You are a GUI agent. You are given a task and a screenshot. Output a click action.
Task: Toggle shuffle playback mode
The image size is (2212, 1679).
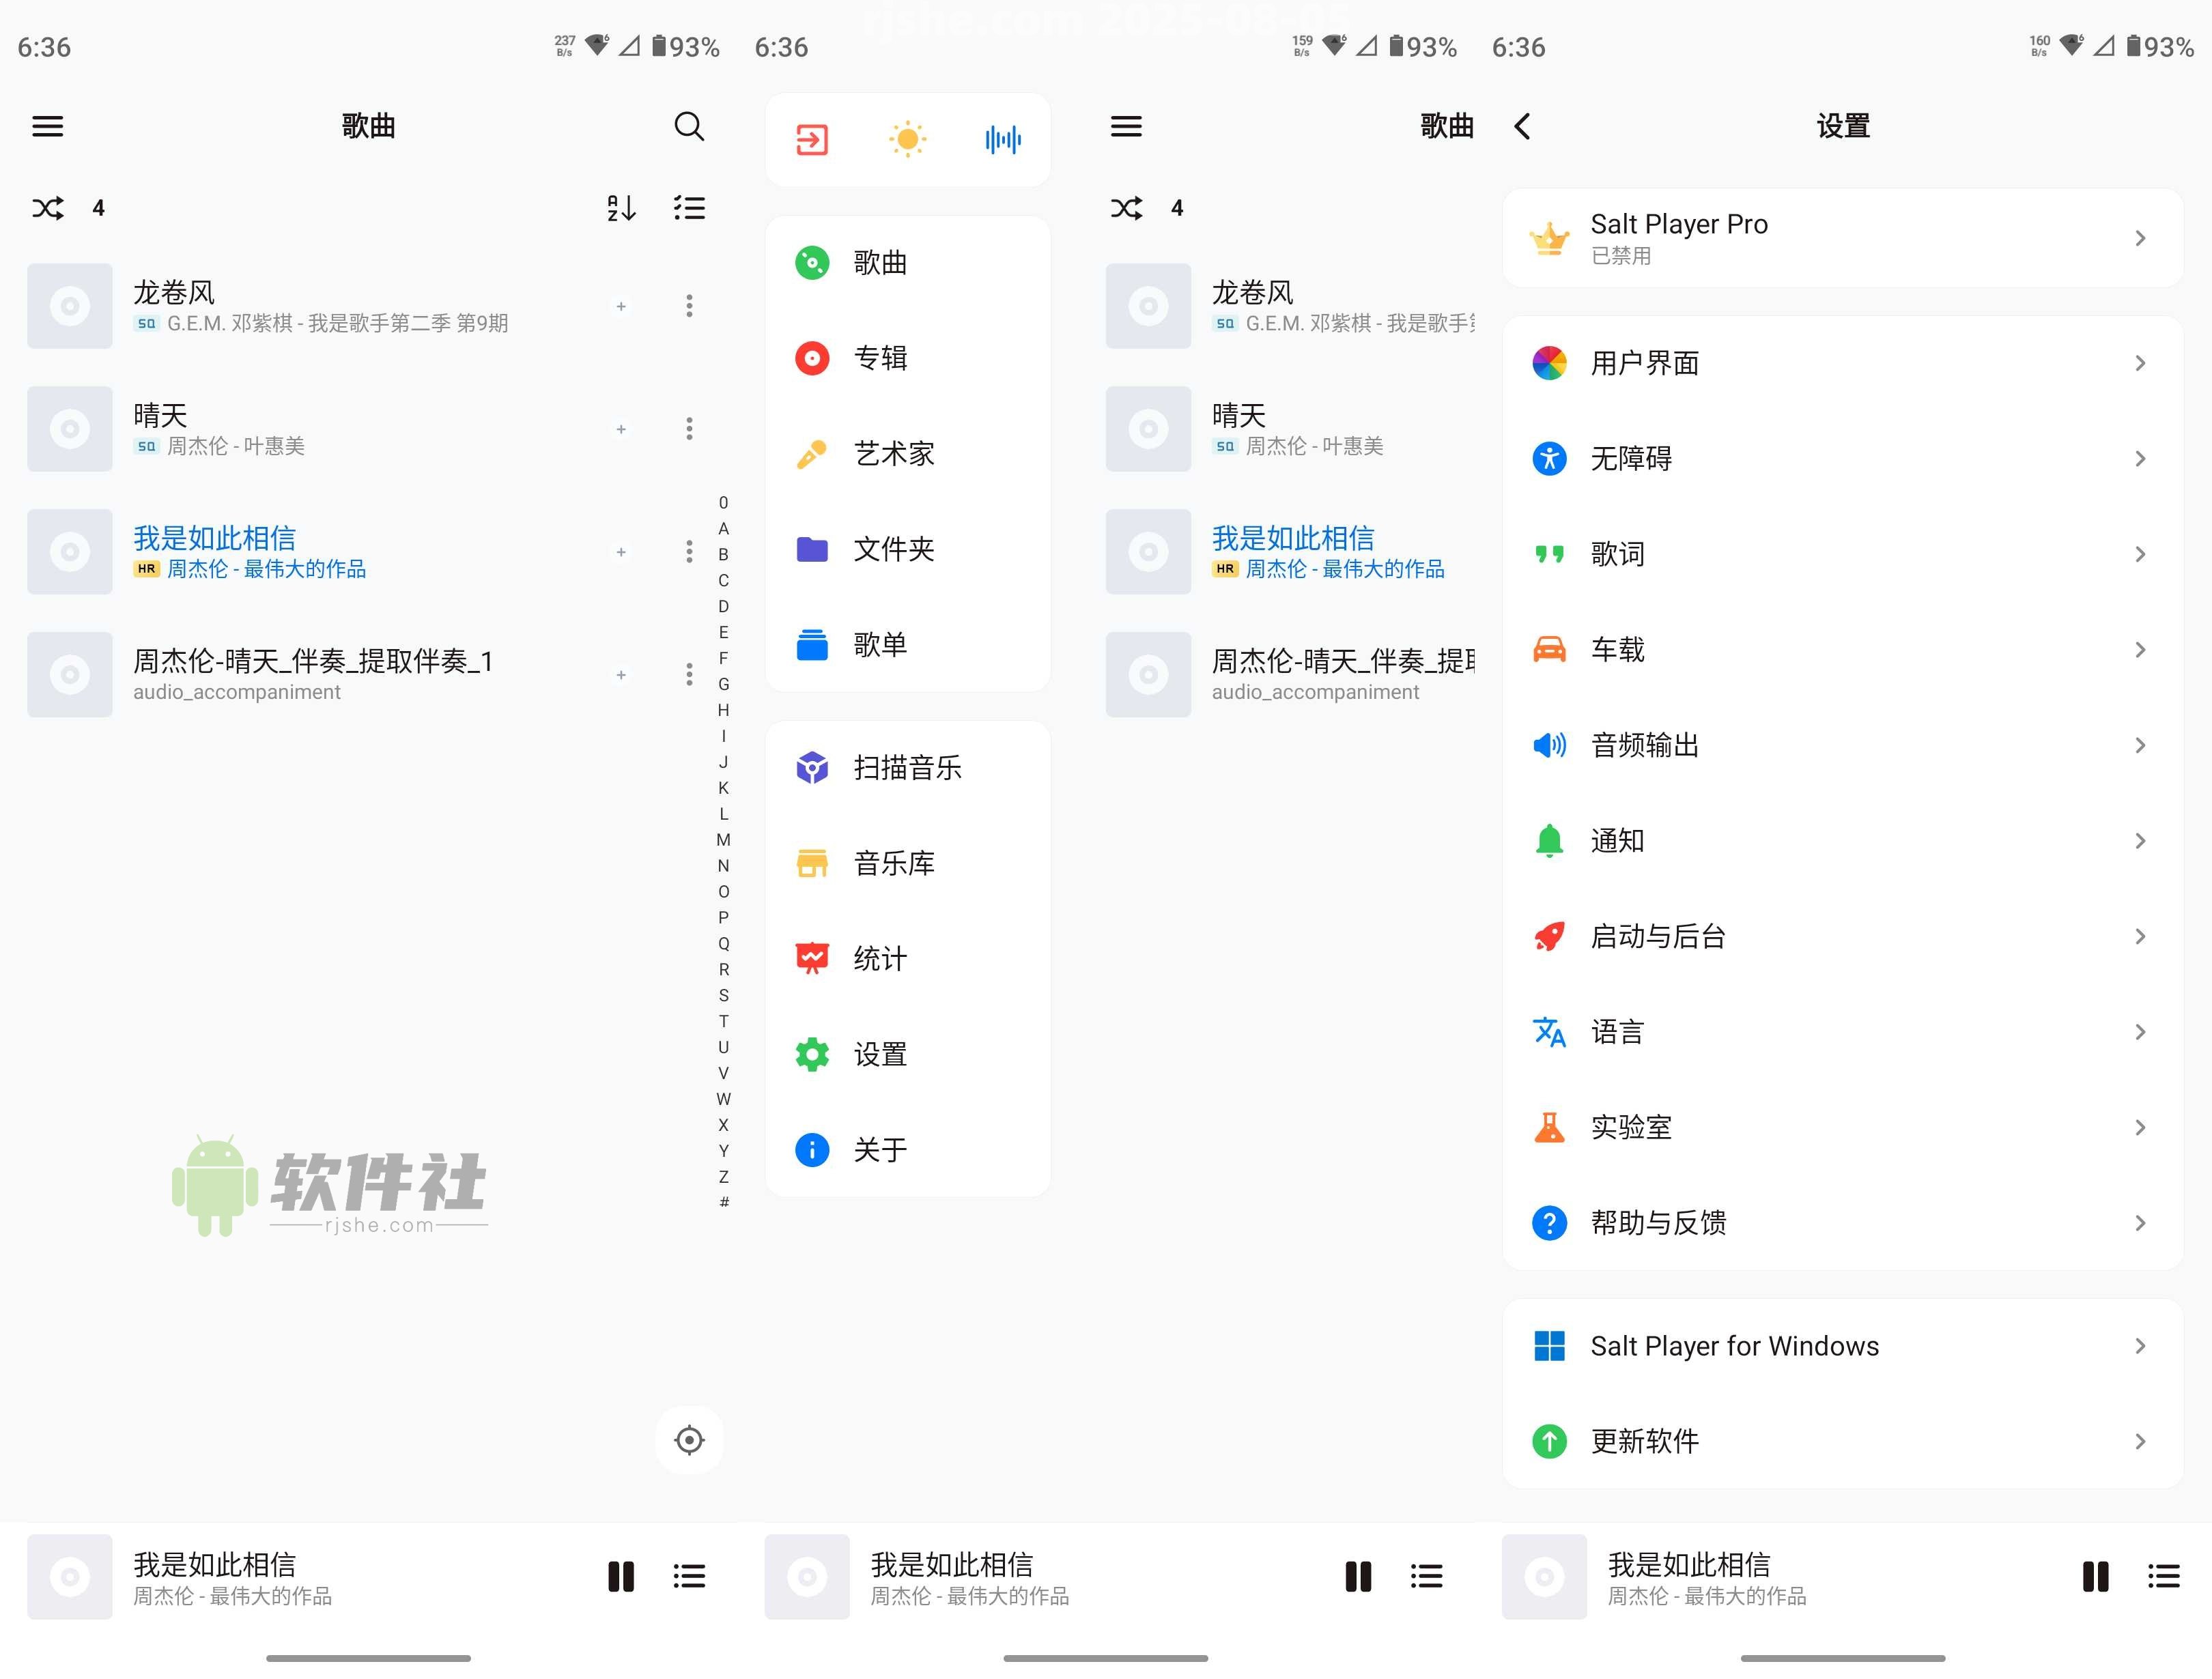48,208
